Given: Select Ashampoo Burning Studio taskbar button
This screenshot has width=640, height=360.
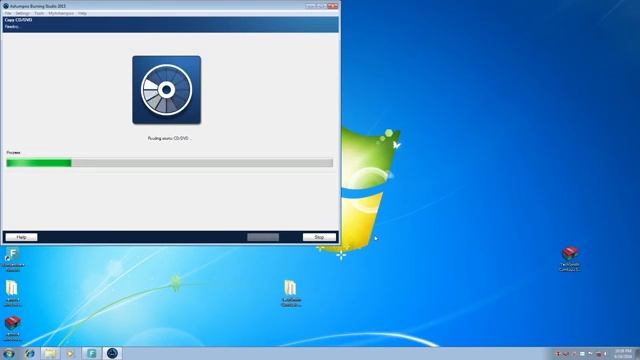Looking at the screenshot, I should 112,353.
